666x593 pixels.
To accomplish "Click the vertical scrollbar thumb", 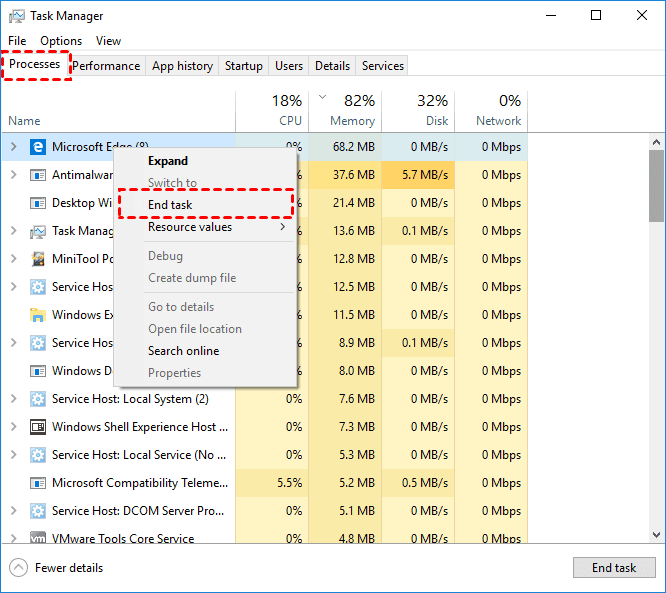I will [656, 186].
